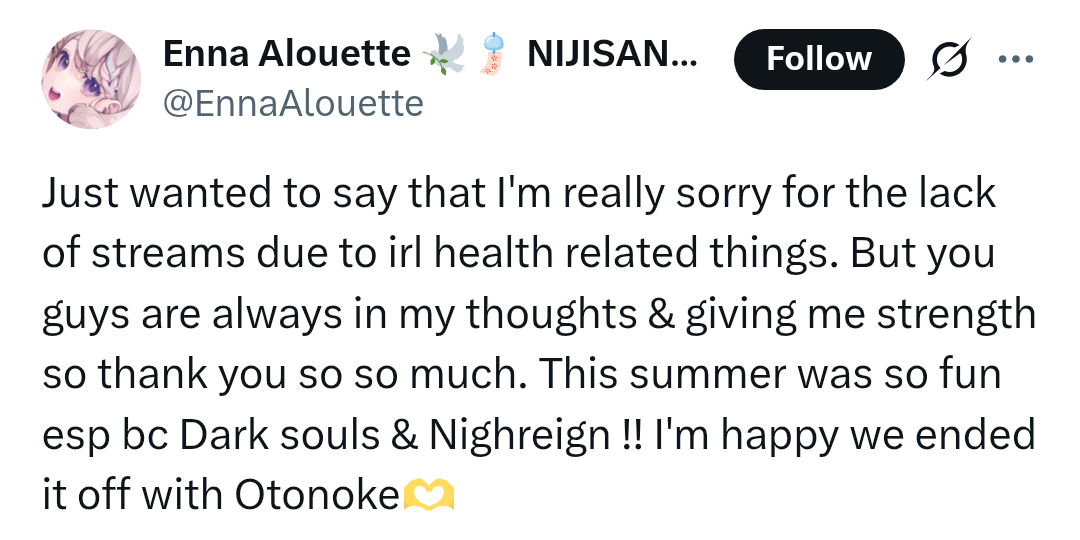Click the phrase giving me strength
This screenshot has height=540, width=1080.
[859, 315]
